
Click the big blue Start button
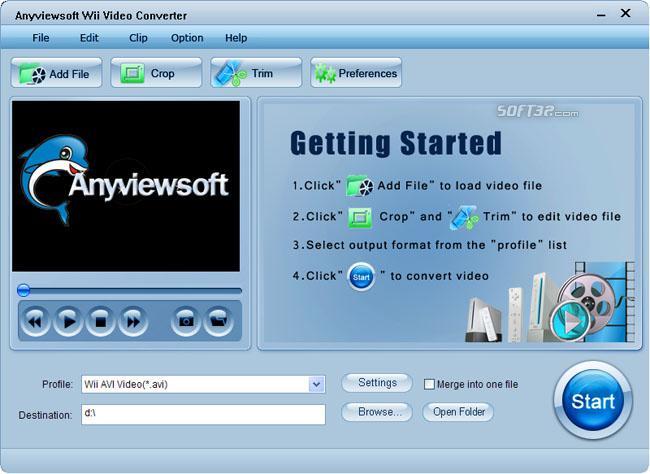point(593,401)
